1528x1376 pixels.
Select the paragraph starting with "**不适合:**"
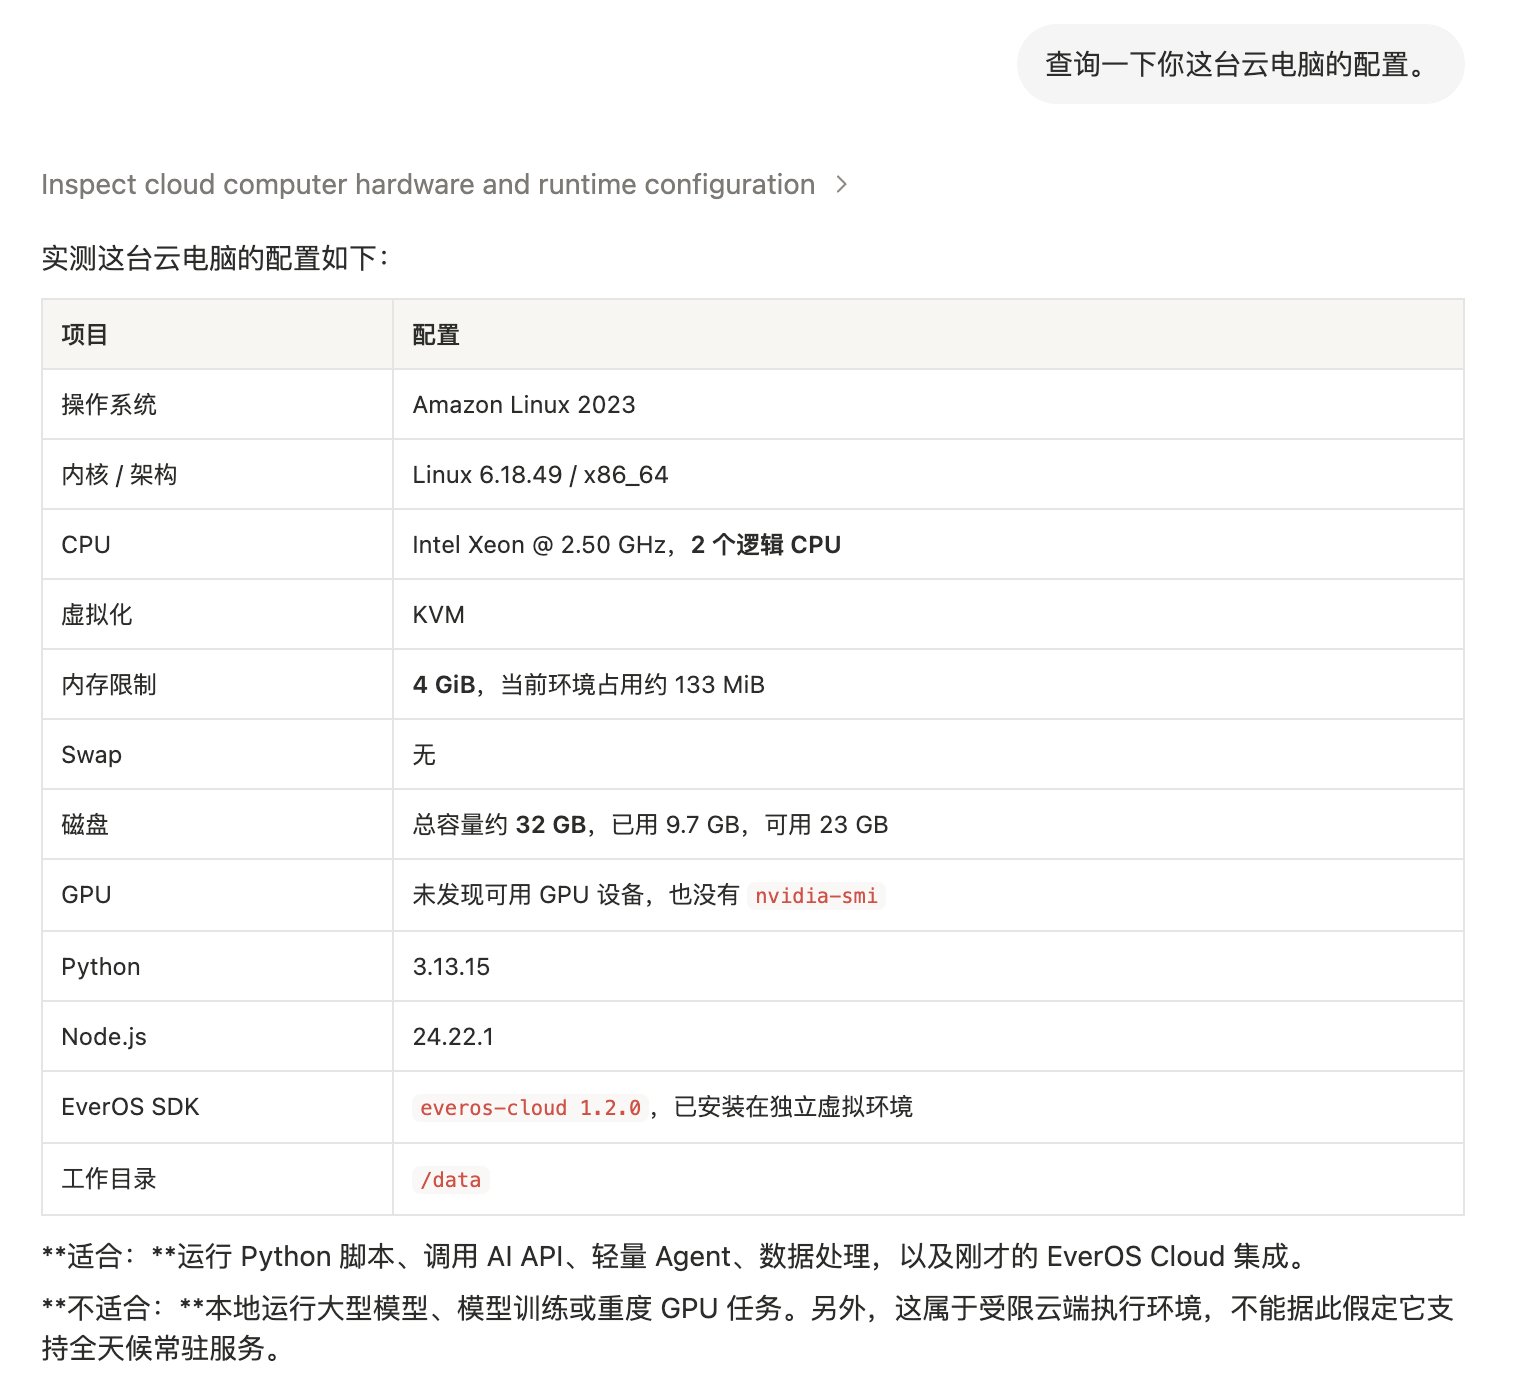(x=747, y=1328)
